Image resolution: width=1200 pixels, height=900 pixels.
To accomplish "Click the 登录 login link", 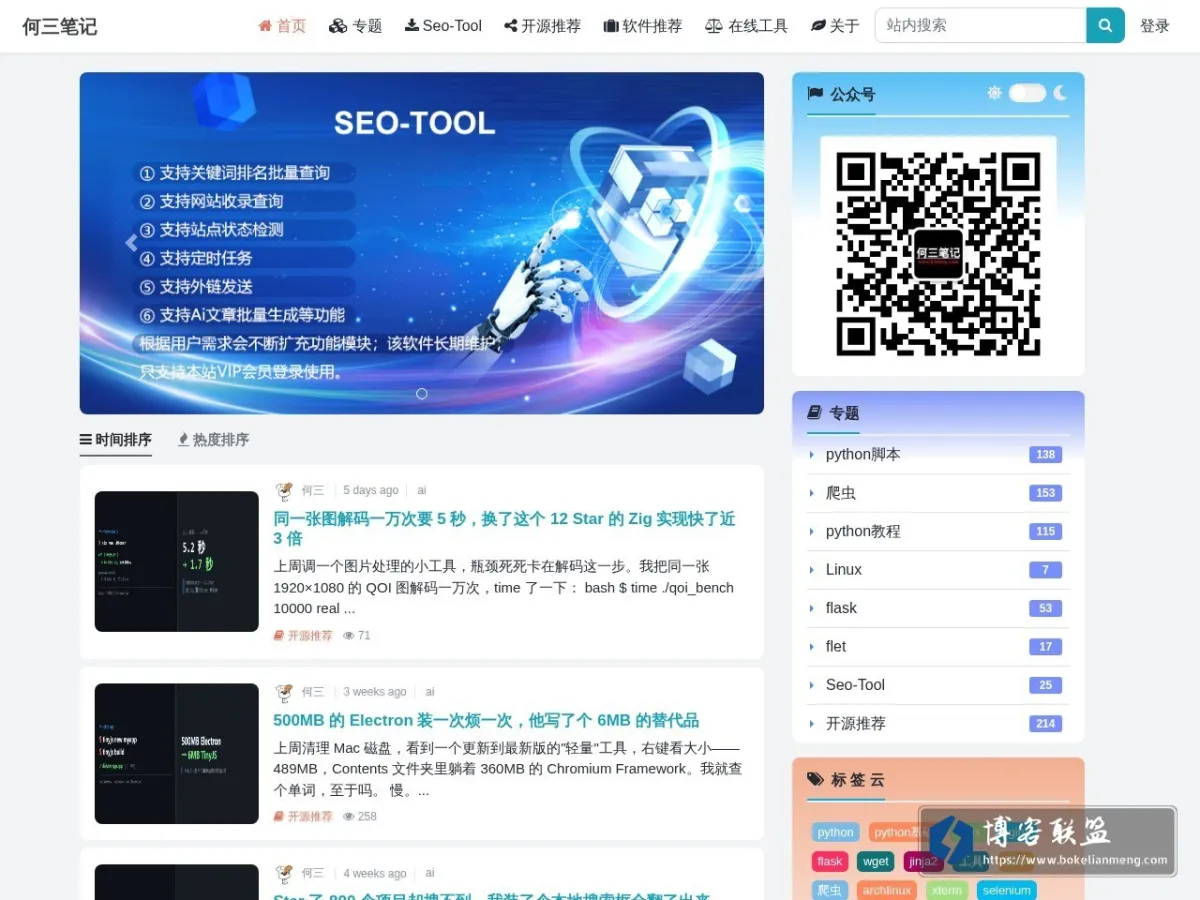I will tap(1155, 26).
